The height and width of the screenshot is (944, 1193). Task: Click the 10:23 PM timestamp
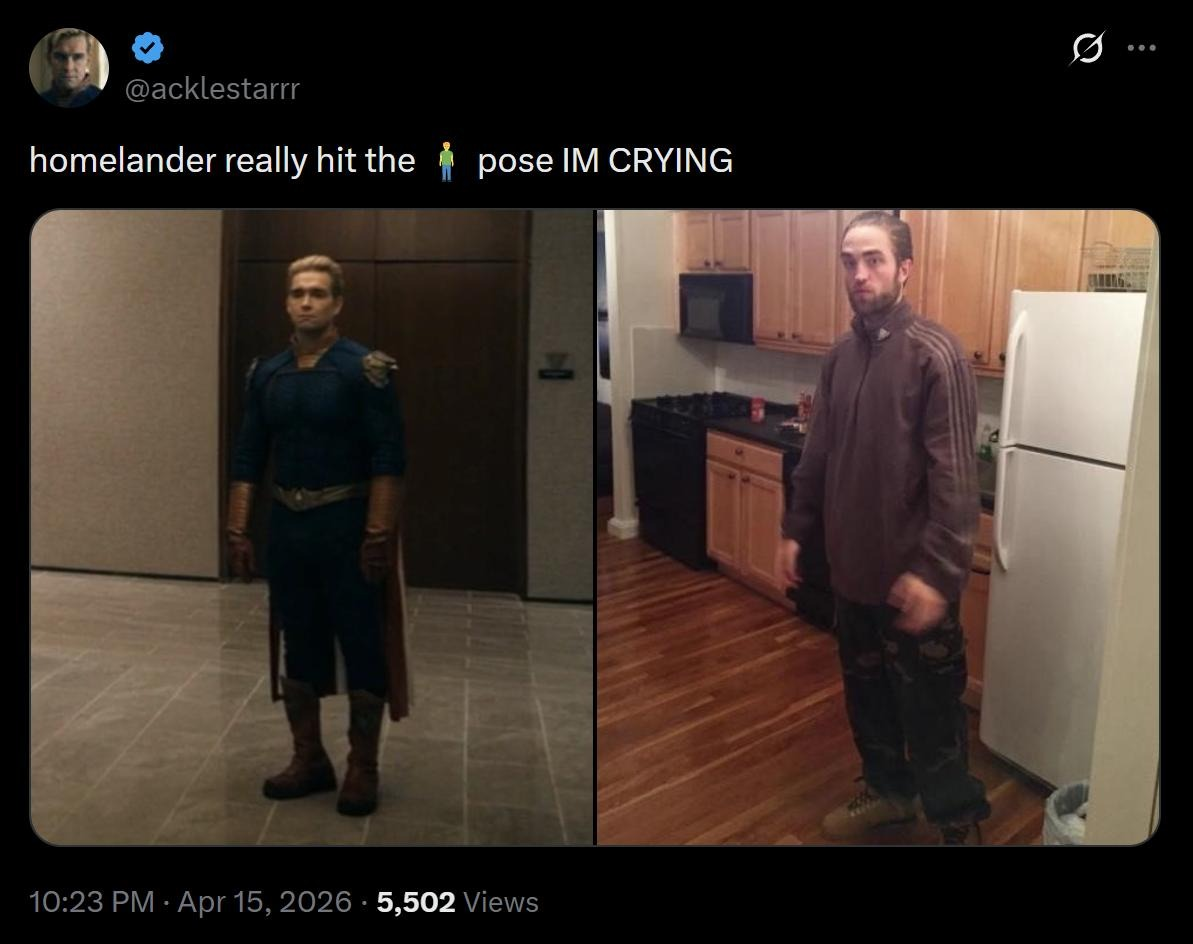pos(91,902)
